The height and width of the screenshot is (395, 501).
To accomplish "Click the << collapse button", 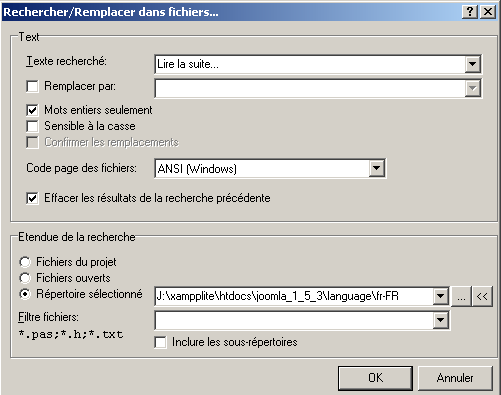I will click(x=482, y=296).
